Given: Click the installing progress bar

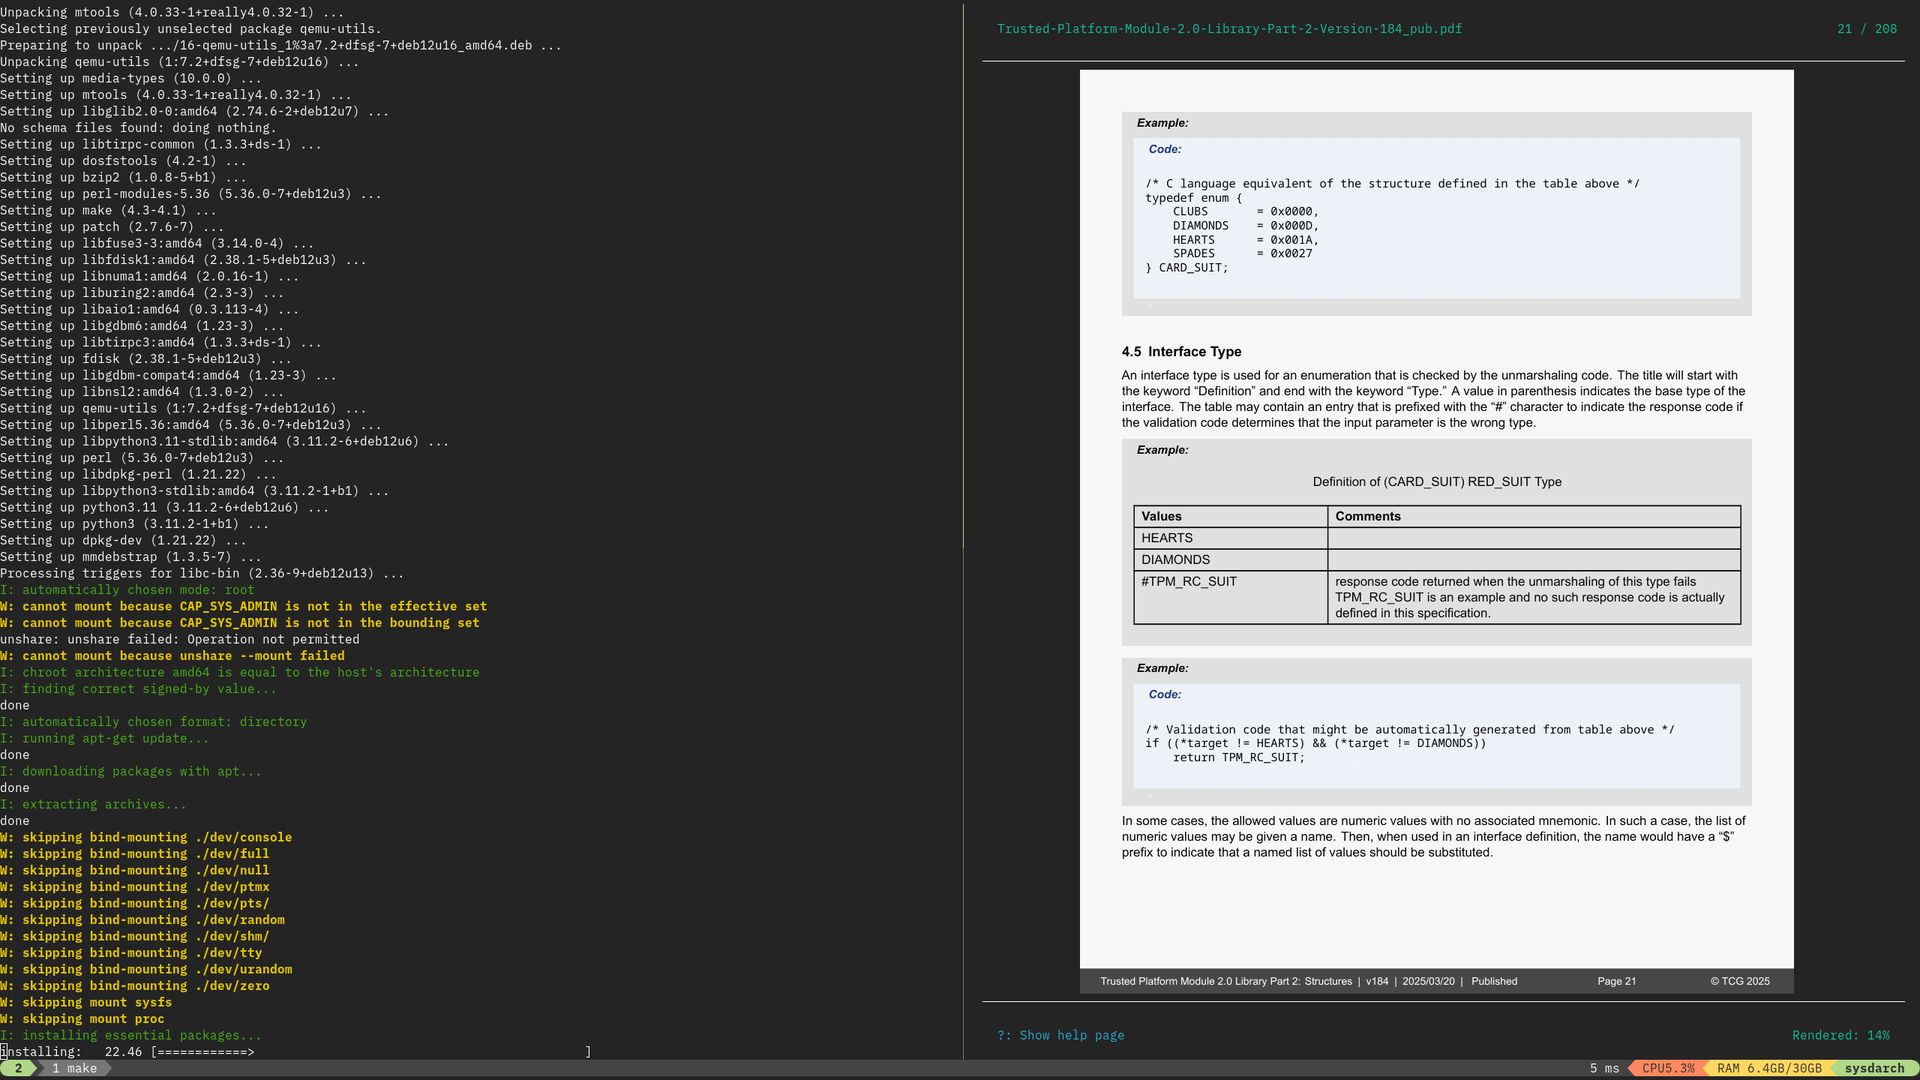Looking at the screenshot, I should tap(370, 1052).
